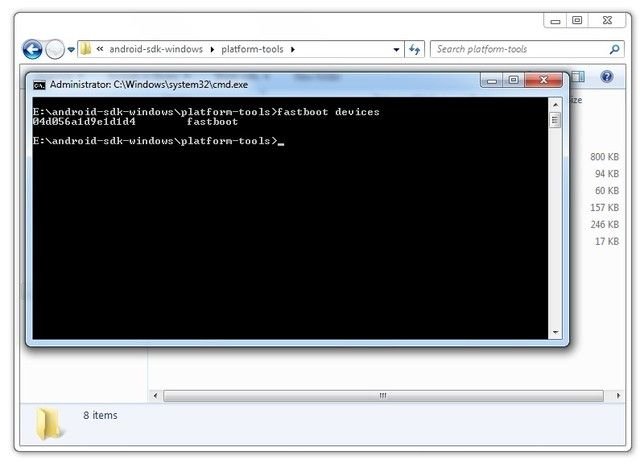Open address bar previous locations dropdown
This screenshot has height=468, width=640.
[396, 50]
